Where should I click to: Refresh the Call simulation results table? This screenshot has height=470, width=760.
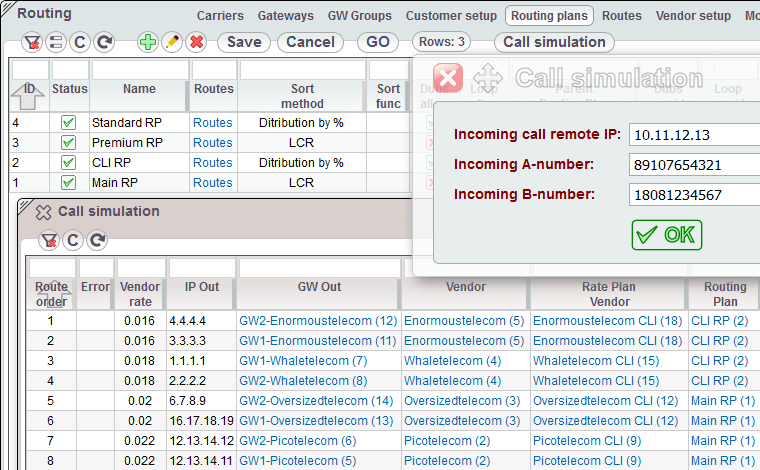(x=97, y=240)
